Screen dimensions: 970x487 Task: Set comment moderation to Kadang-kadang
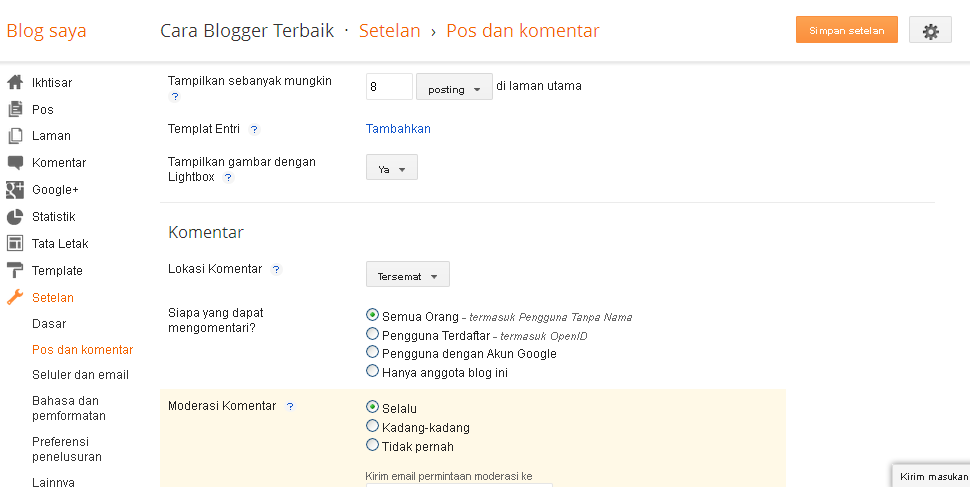point(372,426)
